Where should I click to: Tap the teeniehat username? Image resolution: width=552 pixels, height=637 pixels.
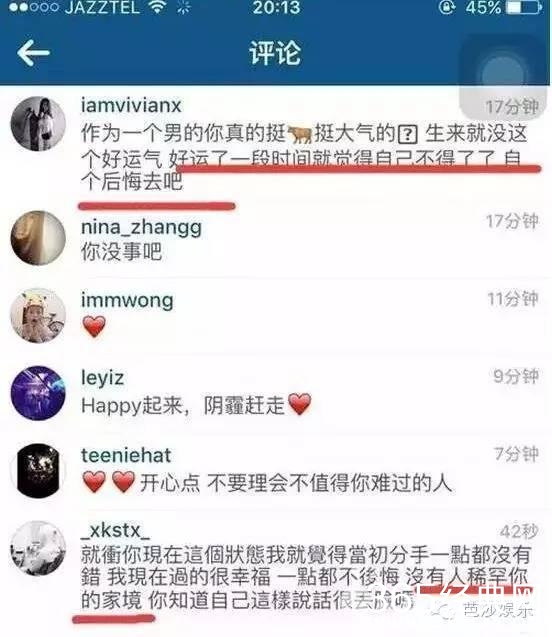tap(126, 455)
